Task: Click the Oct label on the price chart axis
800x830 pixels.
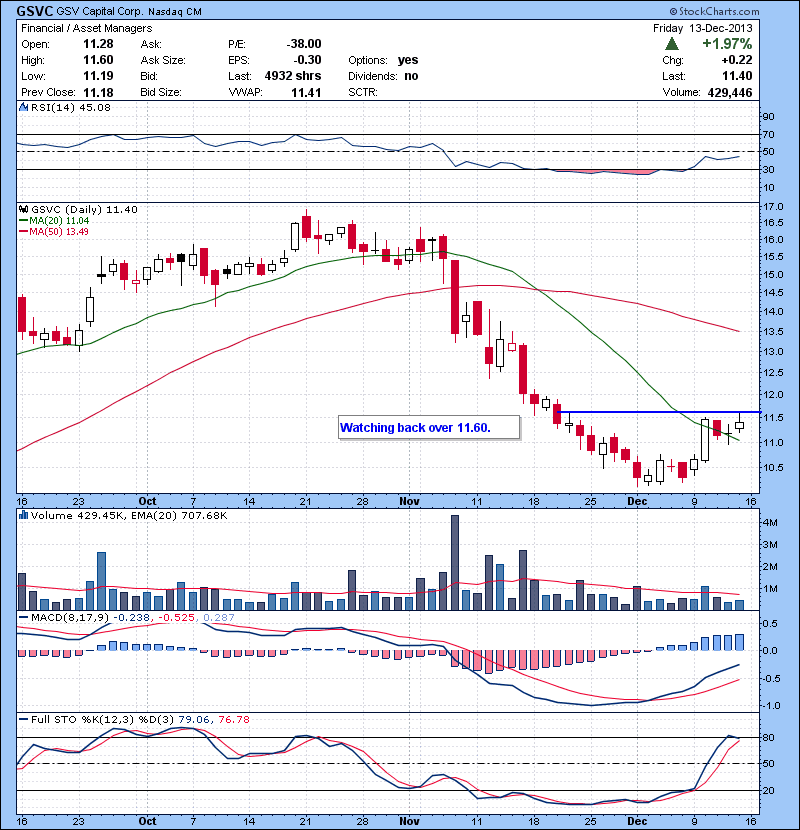Action: (x=147, y=501)
